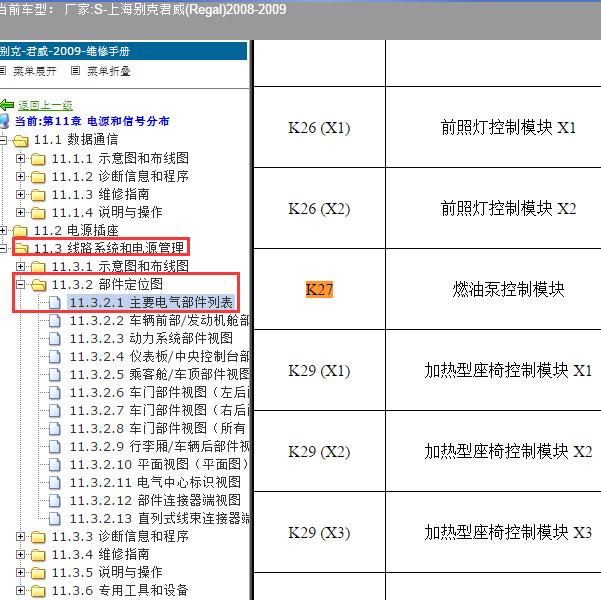Viewport: 601px width, 600px height.
Task: Click page icon of 11.3.2.10 平面视图
Action: pos(55,465)
